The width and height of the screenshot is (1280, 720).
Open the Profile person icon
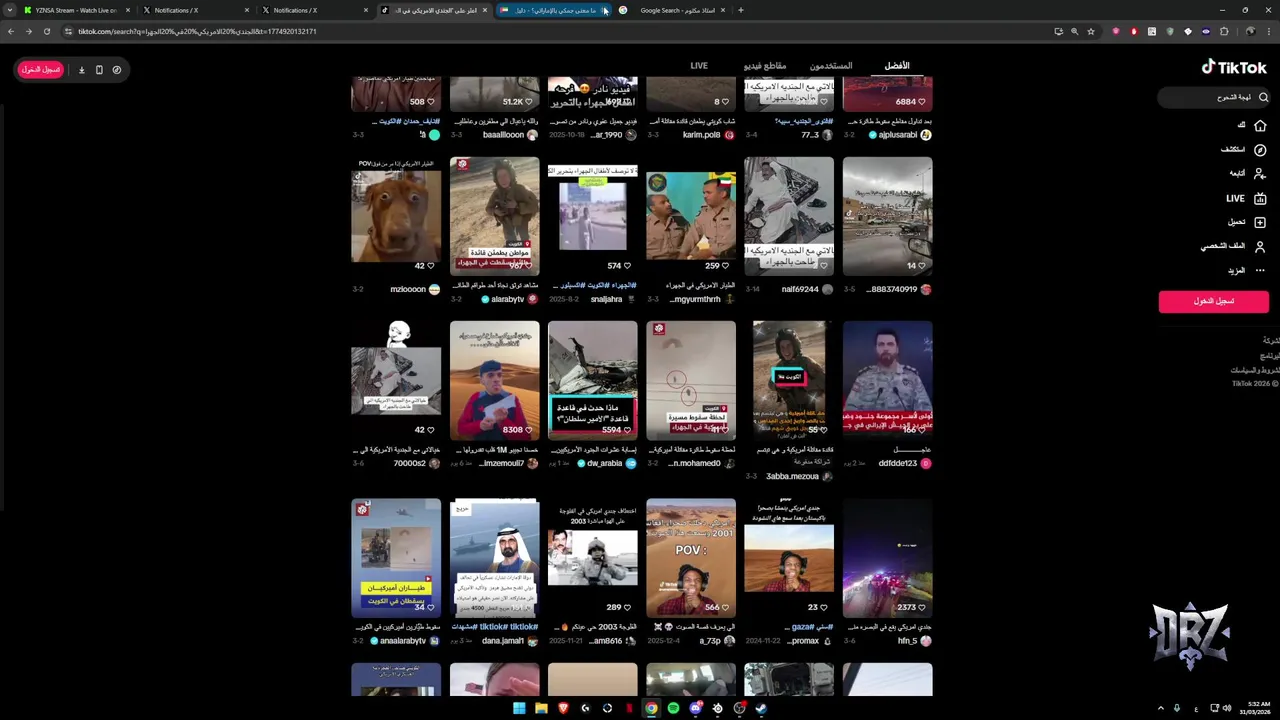[1260, 246]
